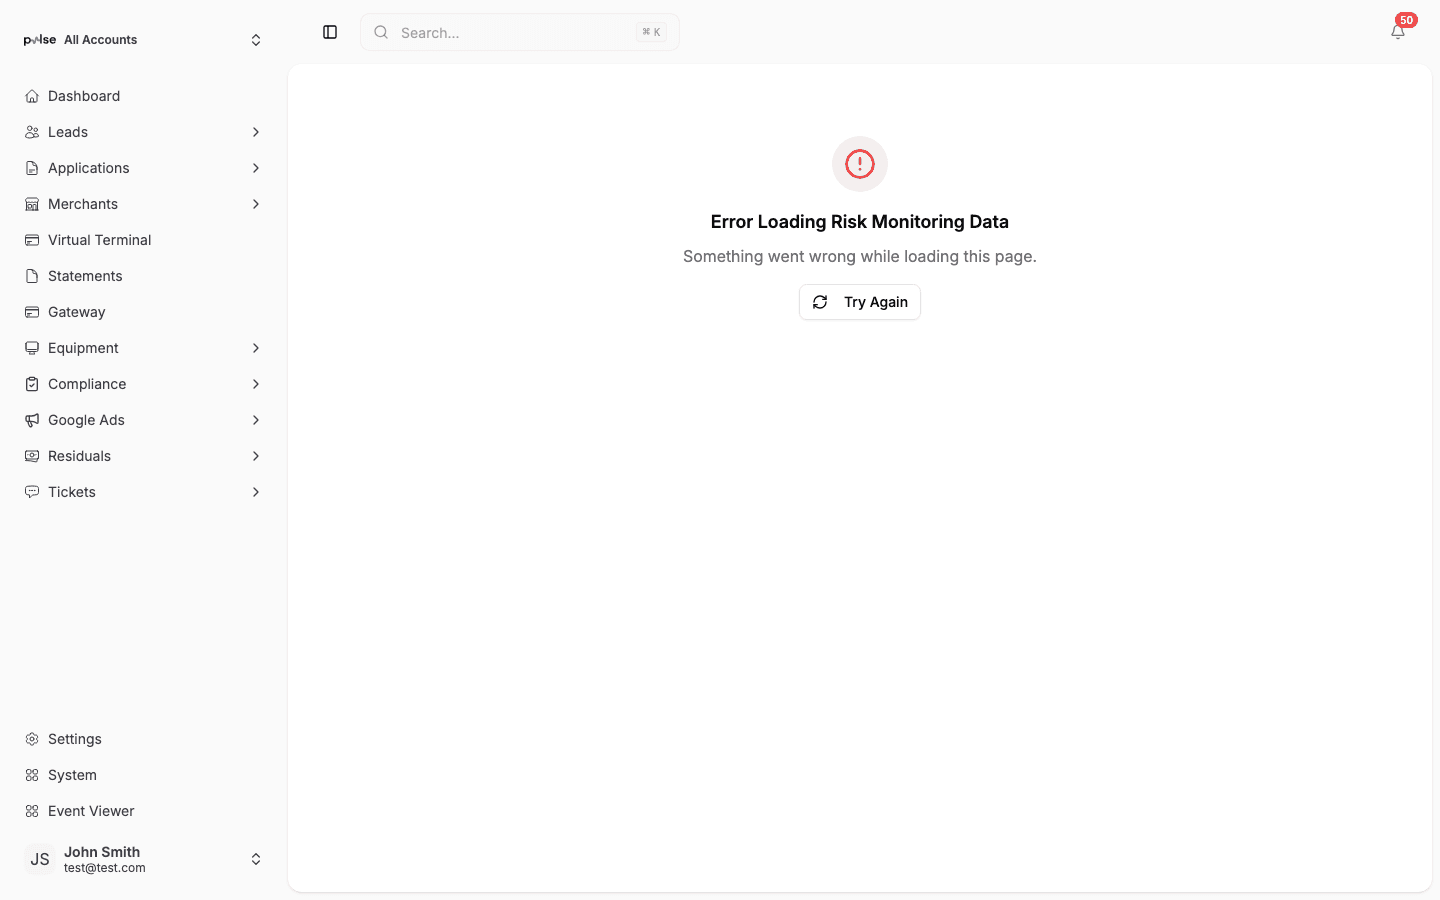This screenshot has height=900, width=1440.
Task: Select the Dashboard icon in the sidebar
Action: (32, 95)
